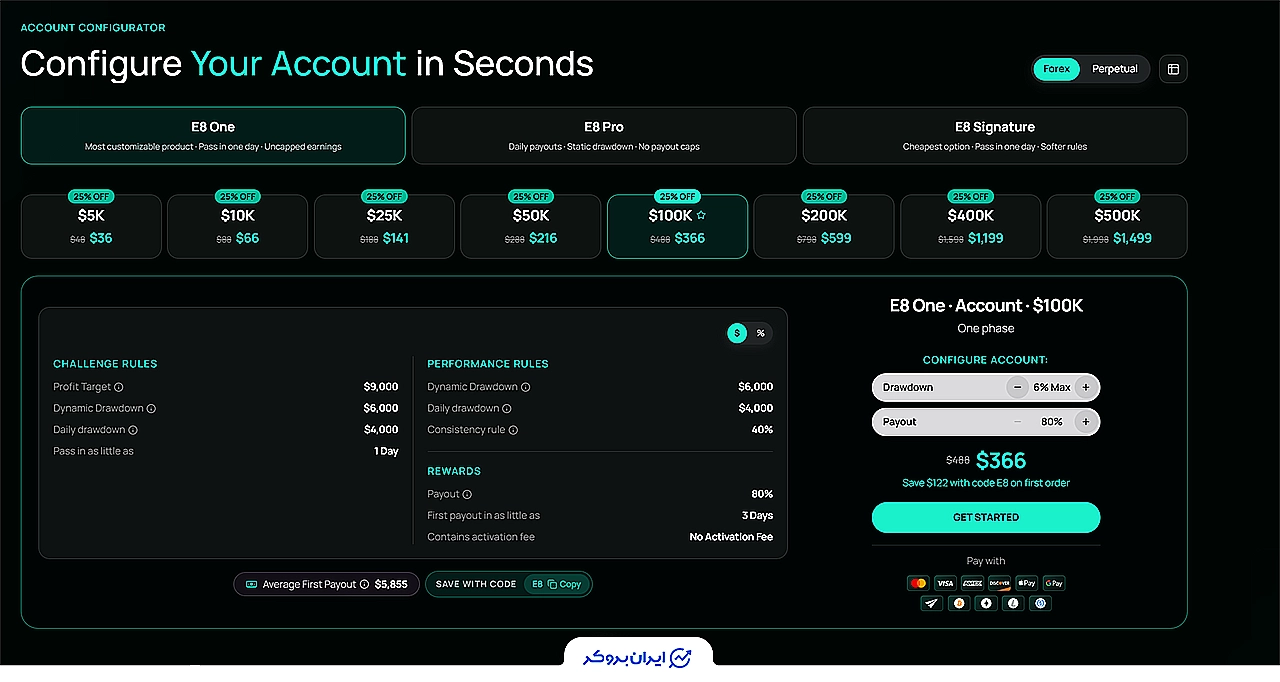Click the 'One phase' label
This screenshot has width=1280, height=682.
pyautogui.click(x=986, y=328)
